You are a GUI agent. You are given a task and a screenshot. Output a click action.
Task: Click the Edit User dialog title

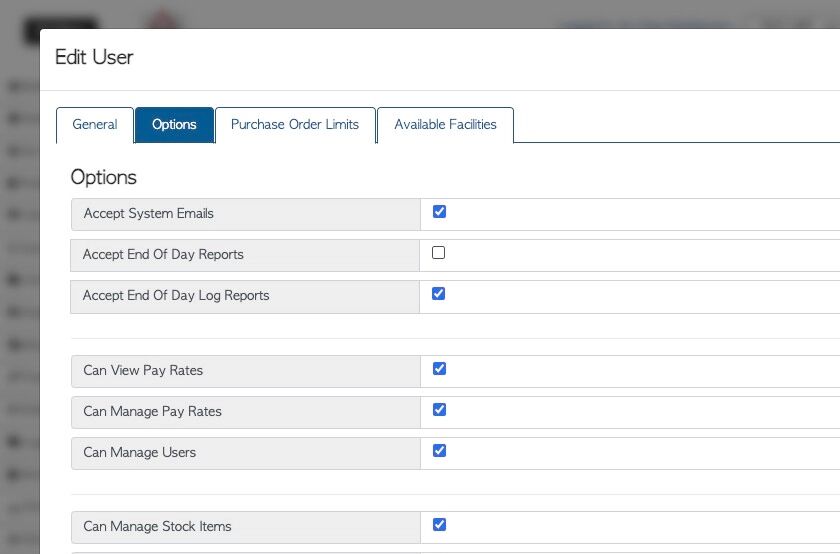94,57
